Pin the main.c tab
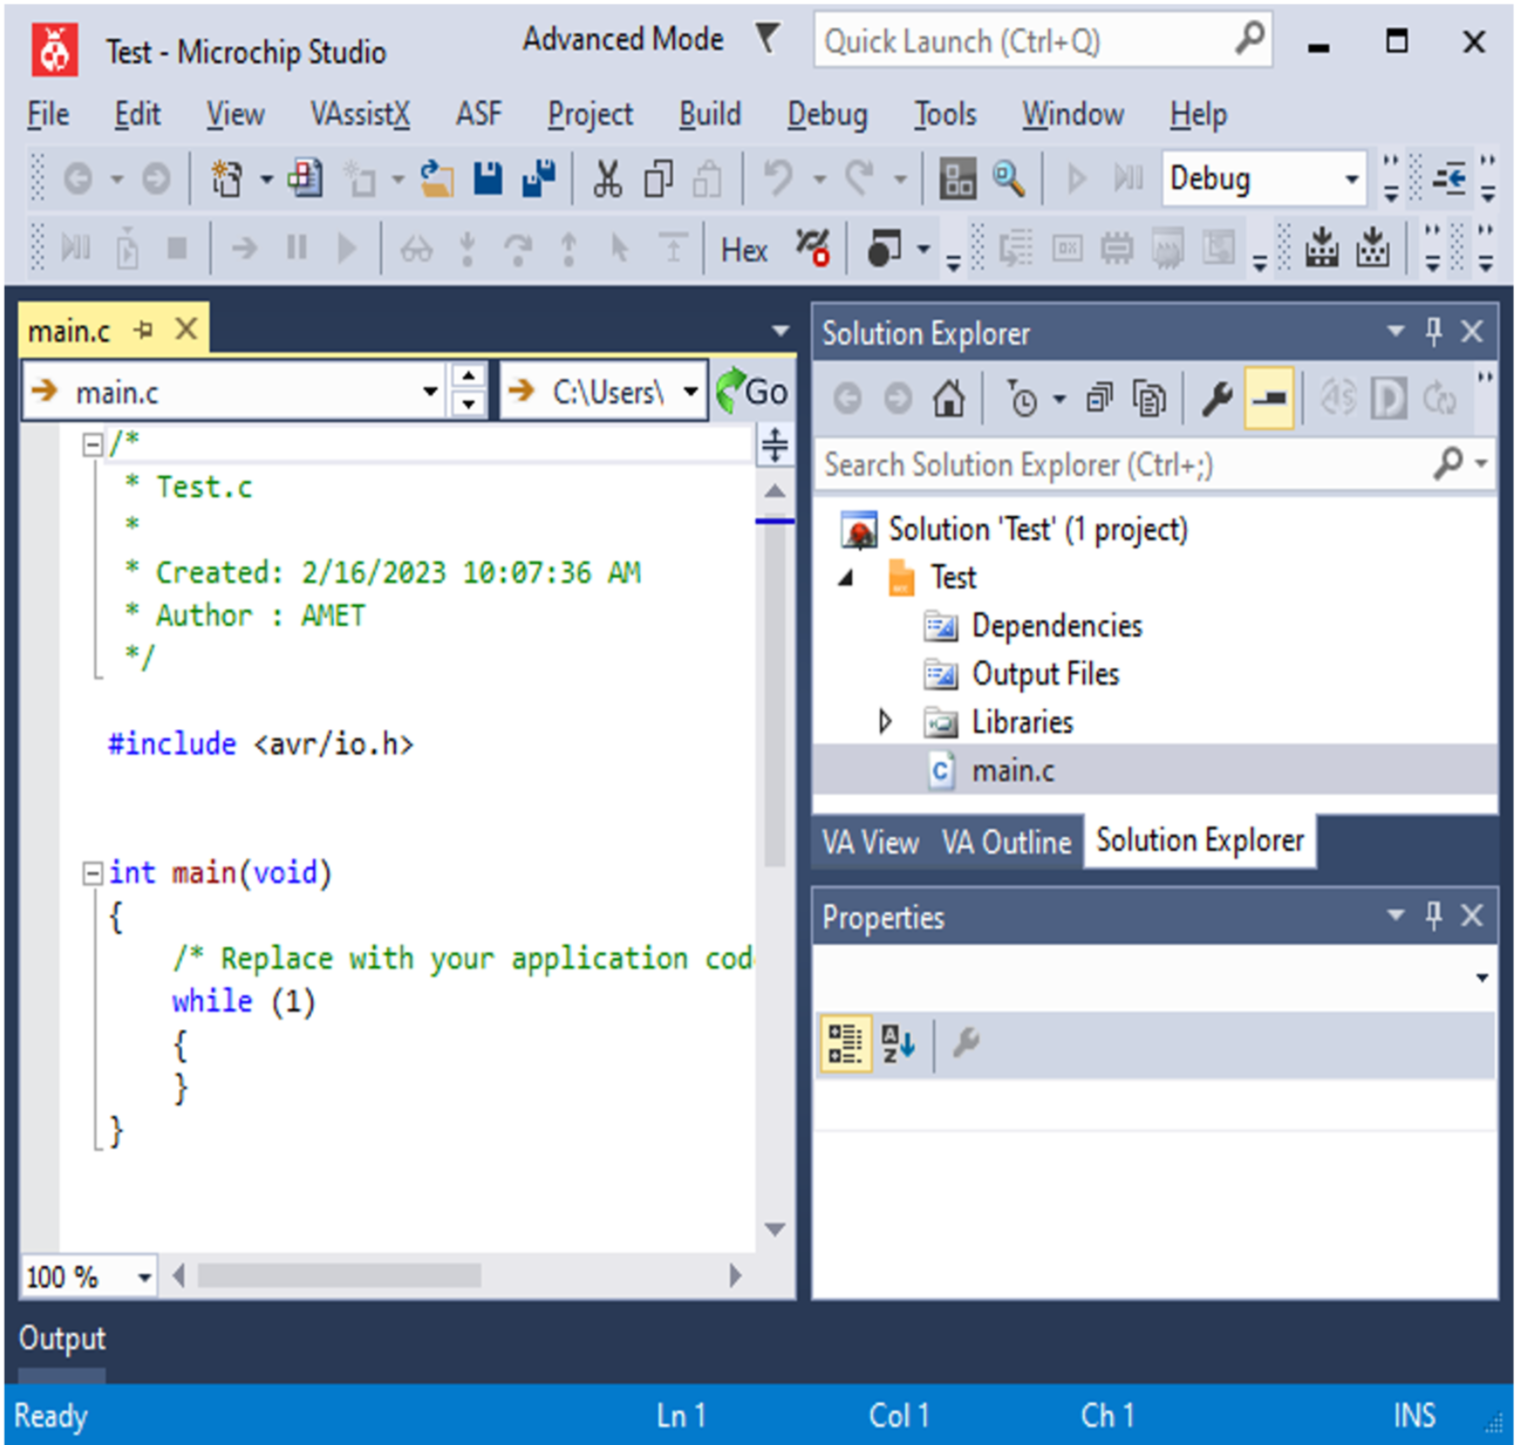 pos(144,330)
